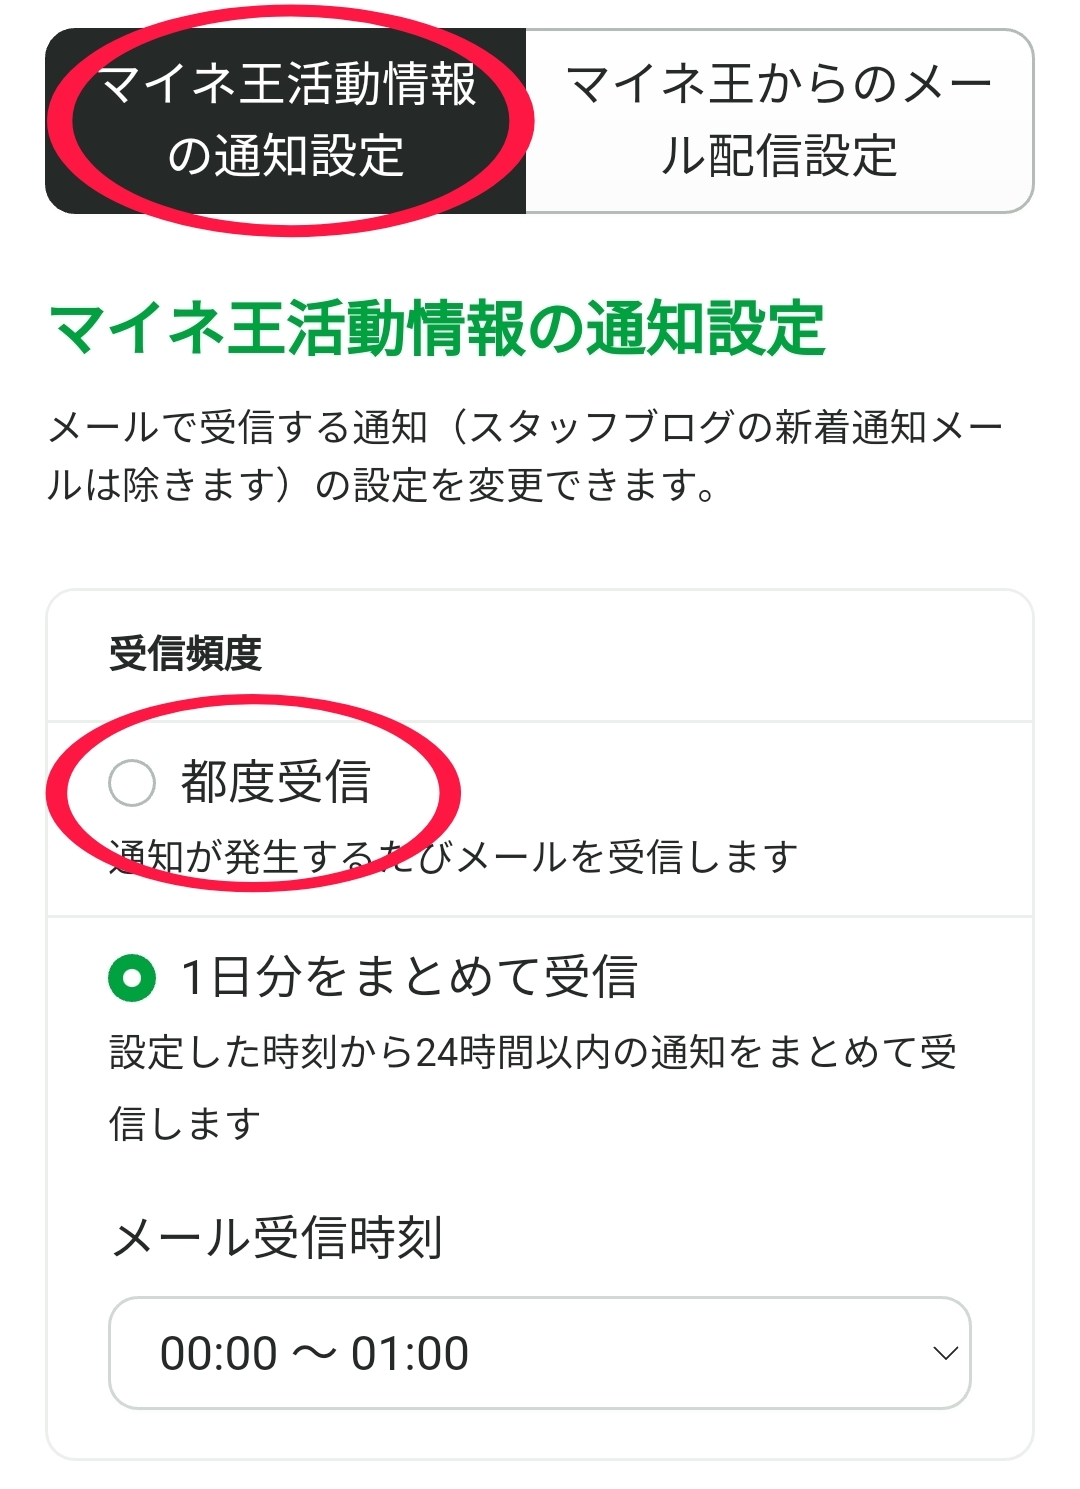1080x1489 pixels.
Task: Click the 1日分をまとめて受信 label text
Action: click(409, 977)
